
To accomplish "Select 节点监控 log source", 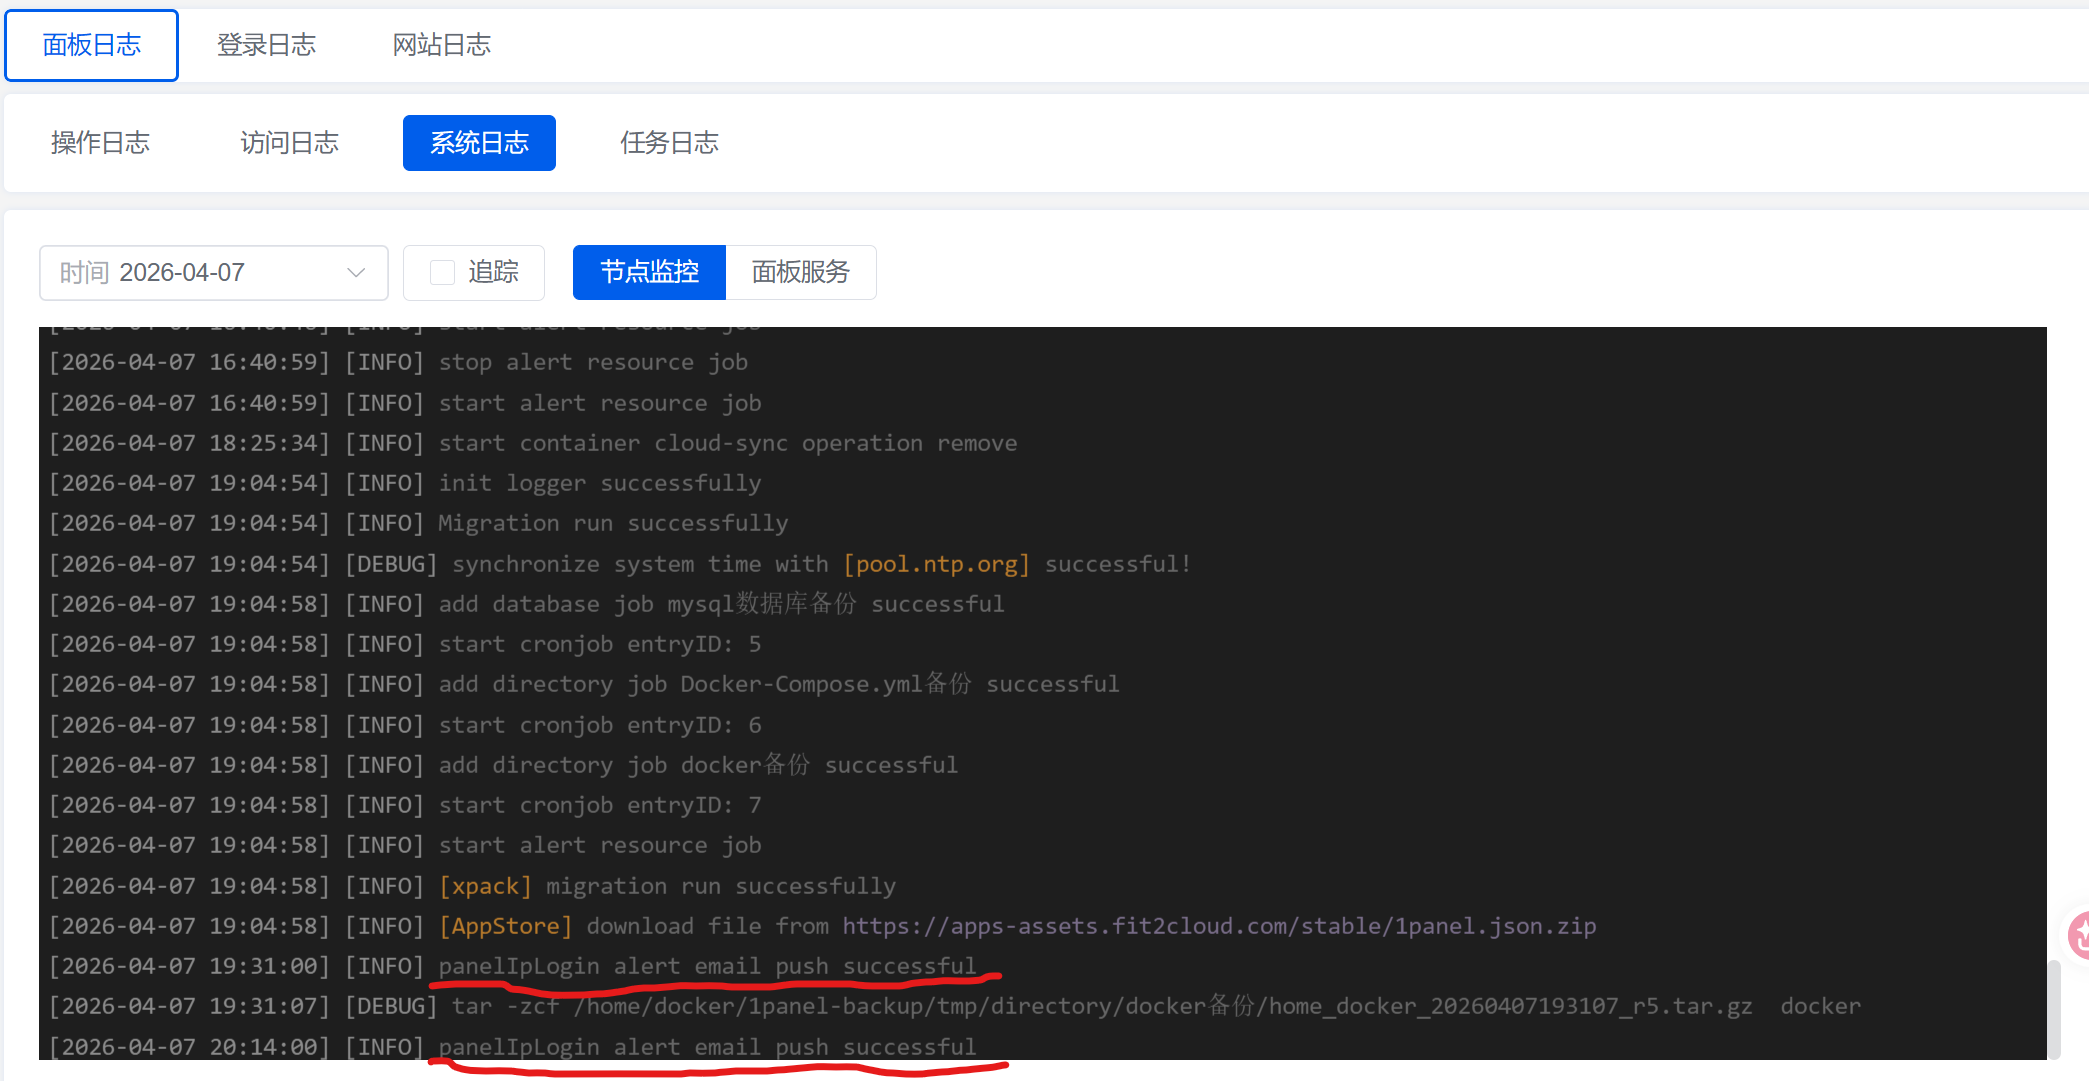I will pyautogui.click(x=649, y=273).
